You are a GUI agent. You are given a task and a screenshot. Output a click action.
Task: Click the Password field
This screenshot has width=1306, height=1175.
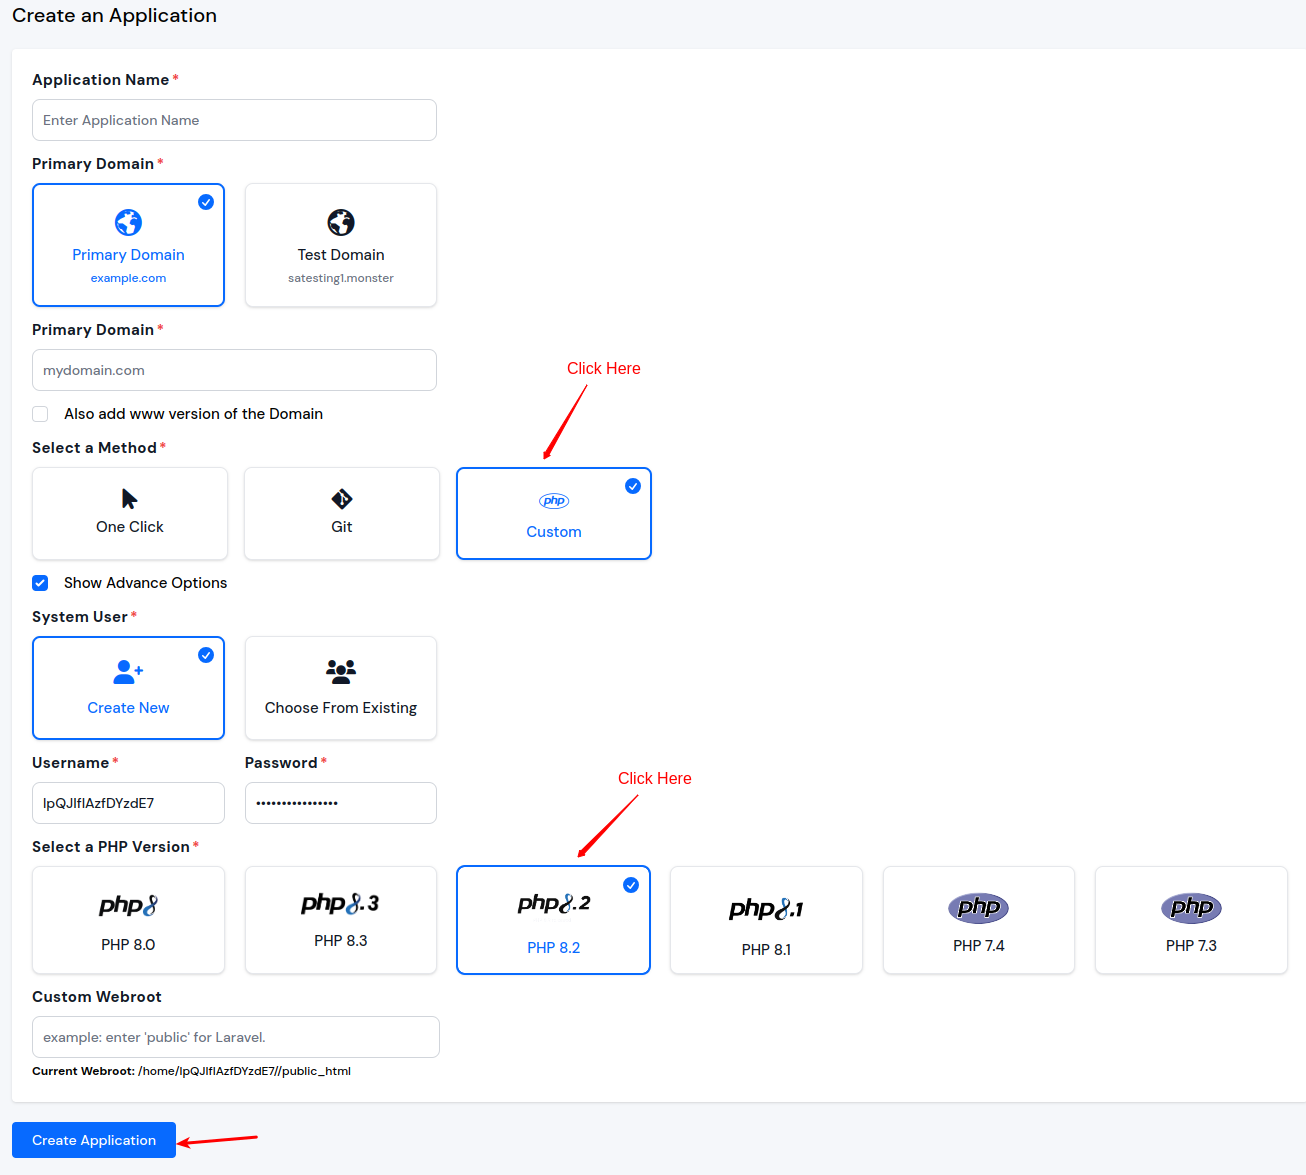pos(341,803)
